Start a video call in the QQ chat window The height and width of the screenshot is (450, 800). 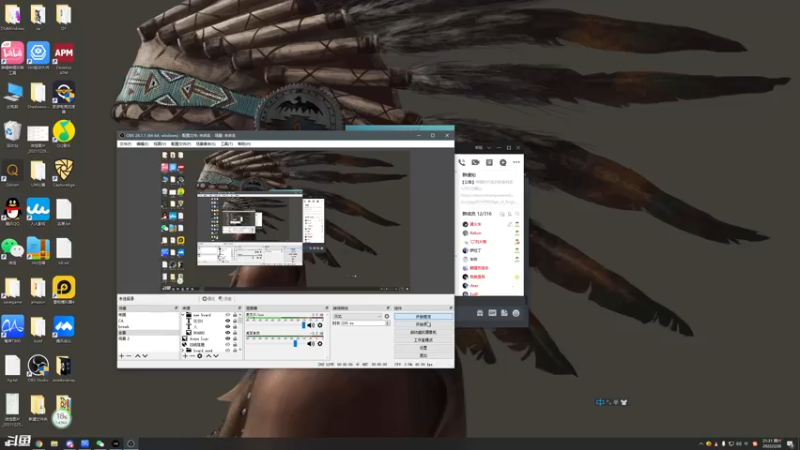pyautogui.click(x=476, y=162)
